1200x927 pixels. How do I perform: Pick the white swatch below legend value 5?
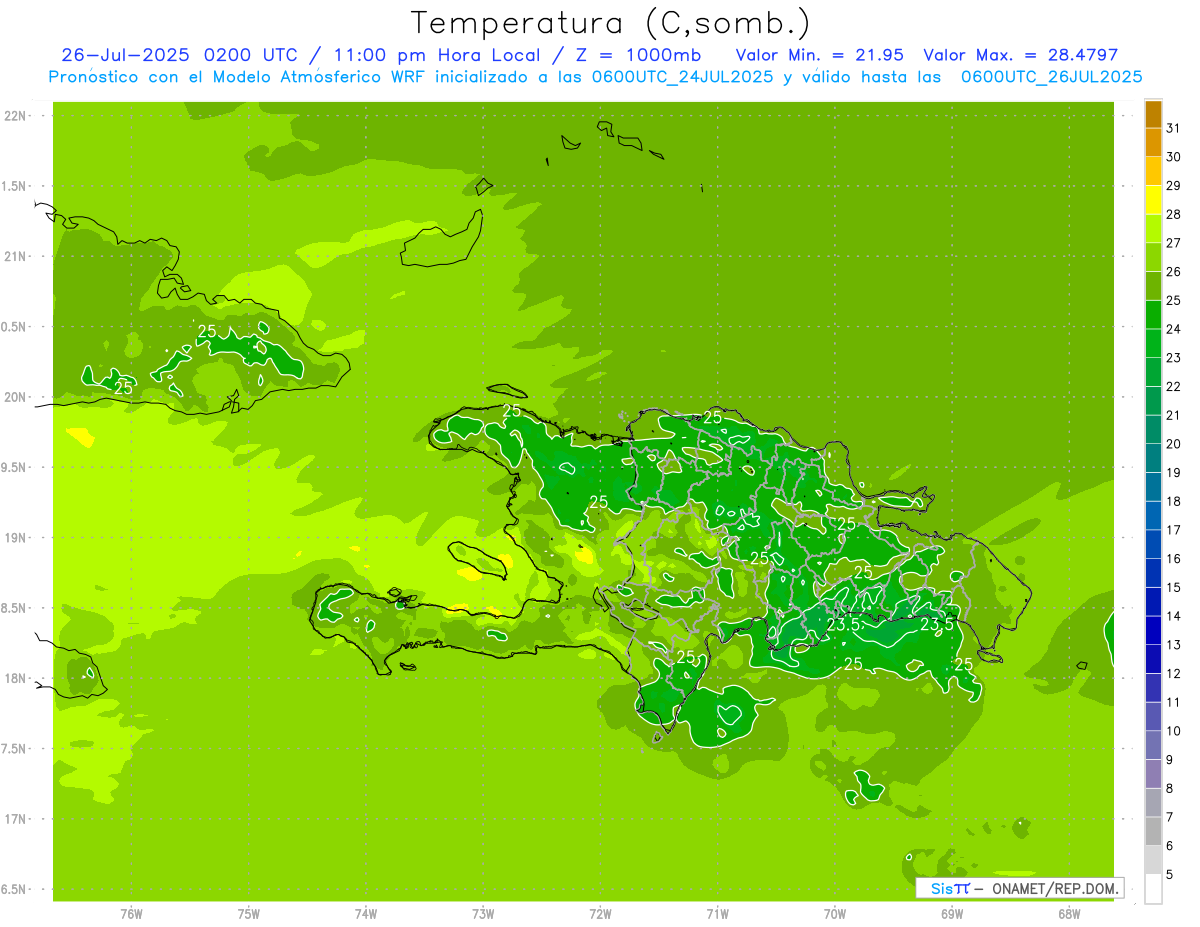pos(1153,889)
